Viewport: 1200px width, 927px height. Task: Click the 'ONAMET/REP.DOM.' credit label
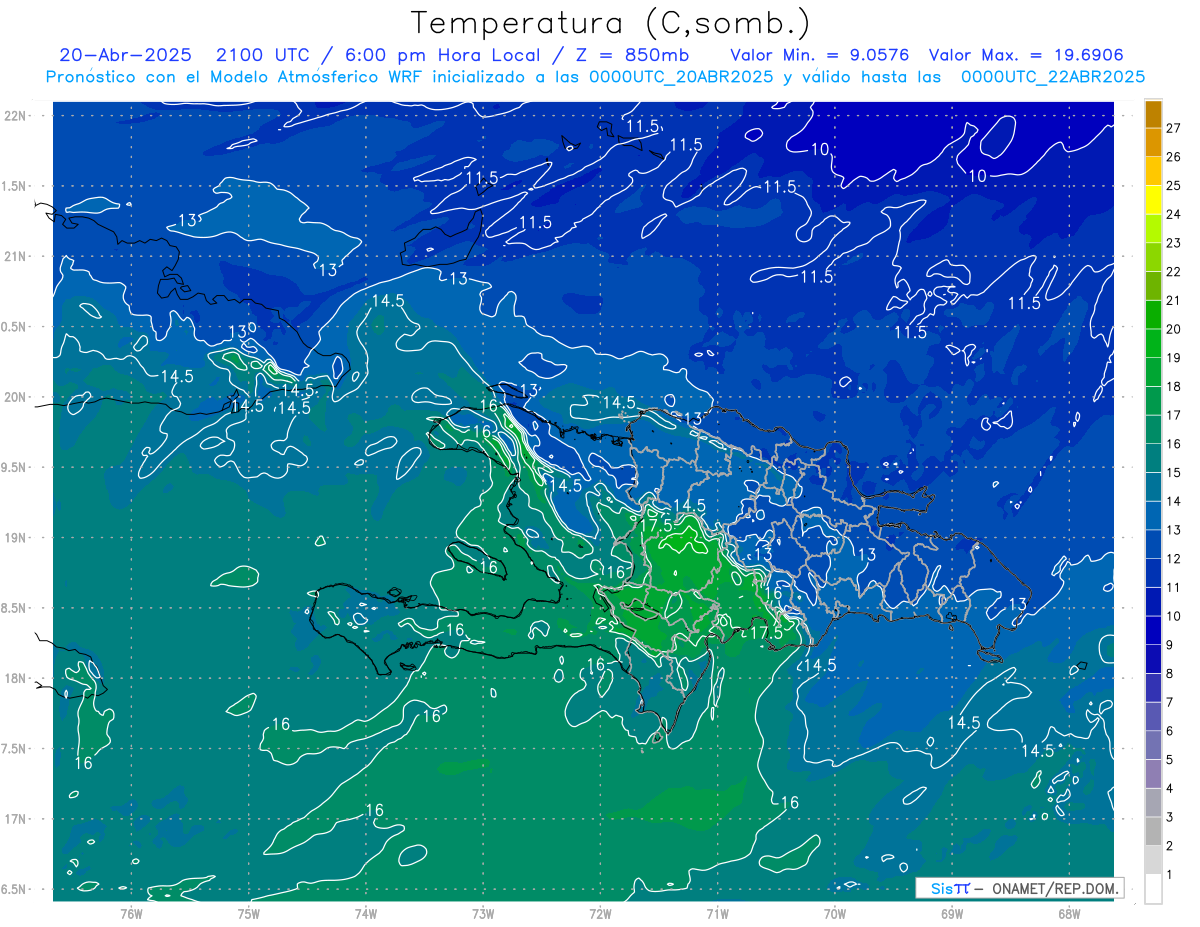(x=1055, y=888)
